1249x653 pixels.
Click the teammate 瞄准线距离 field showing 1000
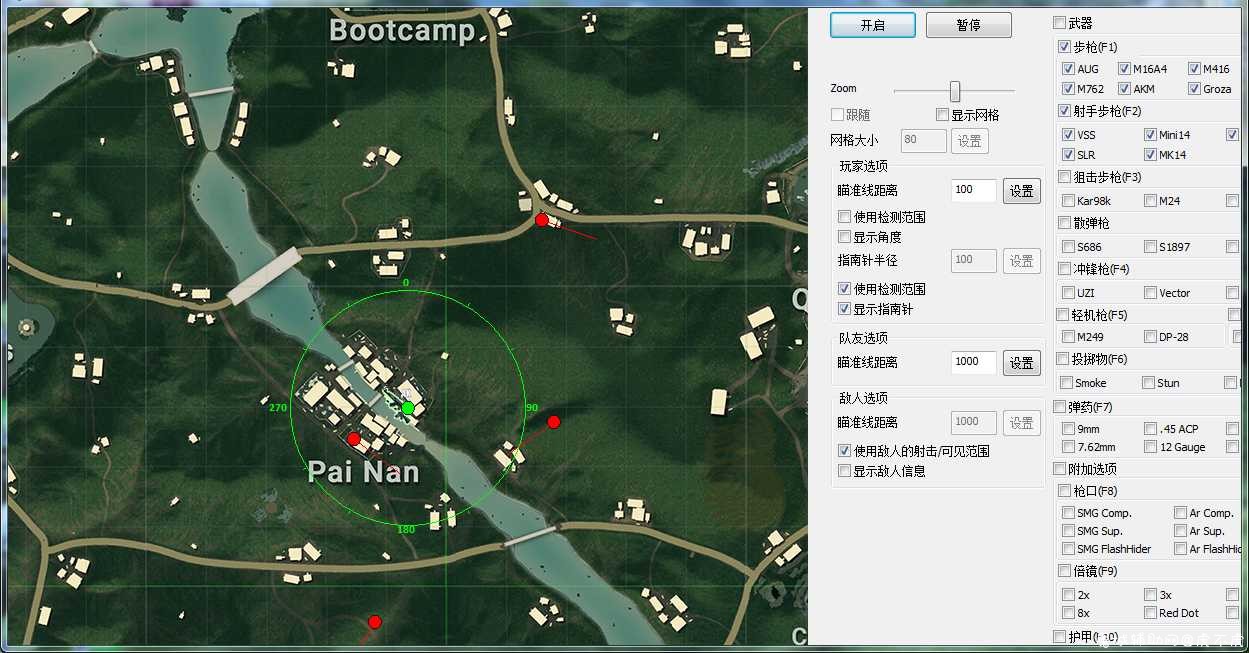tap(973, 362)
